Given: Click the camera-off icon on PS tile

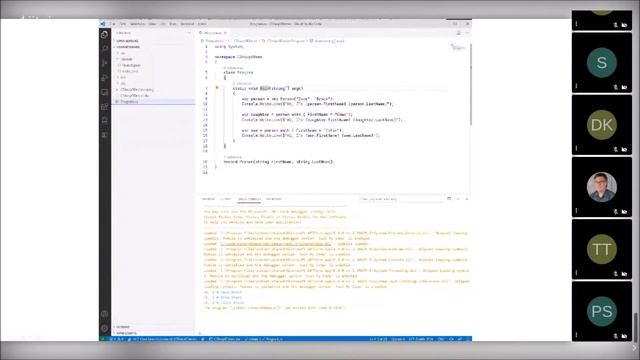Looking at the screenshot, I should [x=624, y=336].
